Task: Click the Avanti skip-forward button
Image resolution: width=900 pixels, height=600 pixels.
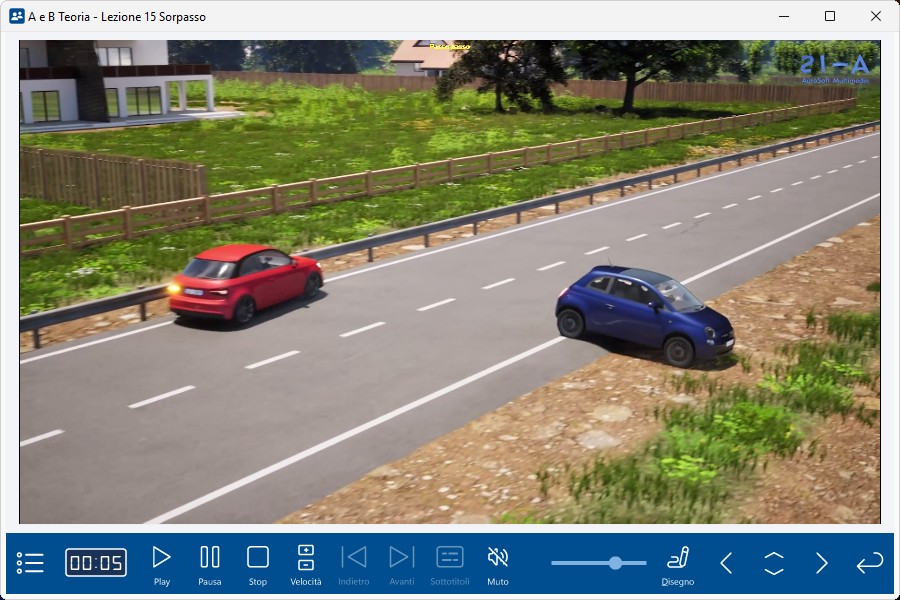Action: pyautogui.click(x=401, y=564)
